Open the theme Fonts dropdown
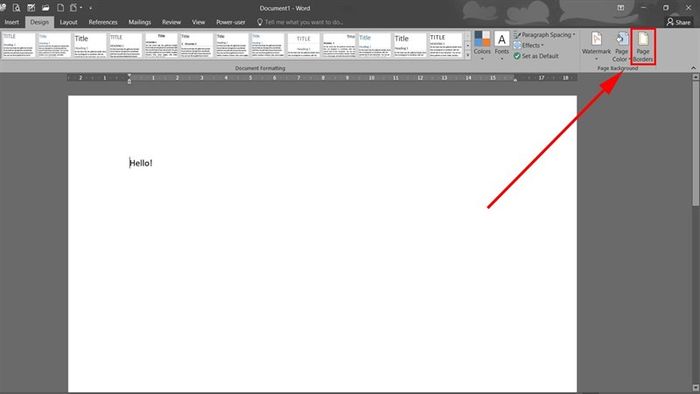The width and height of the screenshot is (700, 394). coord(502,45)
